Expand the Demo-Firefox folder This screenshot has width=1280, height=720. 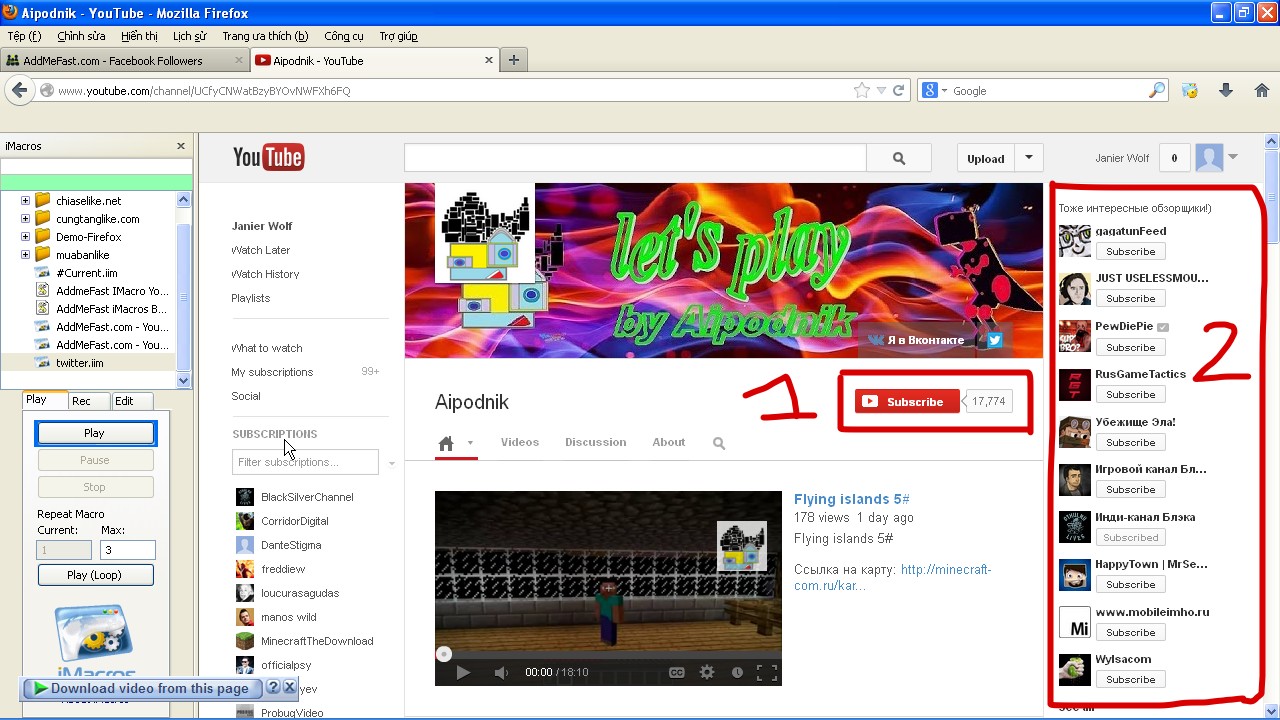[x=25, y=237]
